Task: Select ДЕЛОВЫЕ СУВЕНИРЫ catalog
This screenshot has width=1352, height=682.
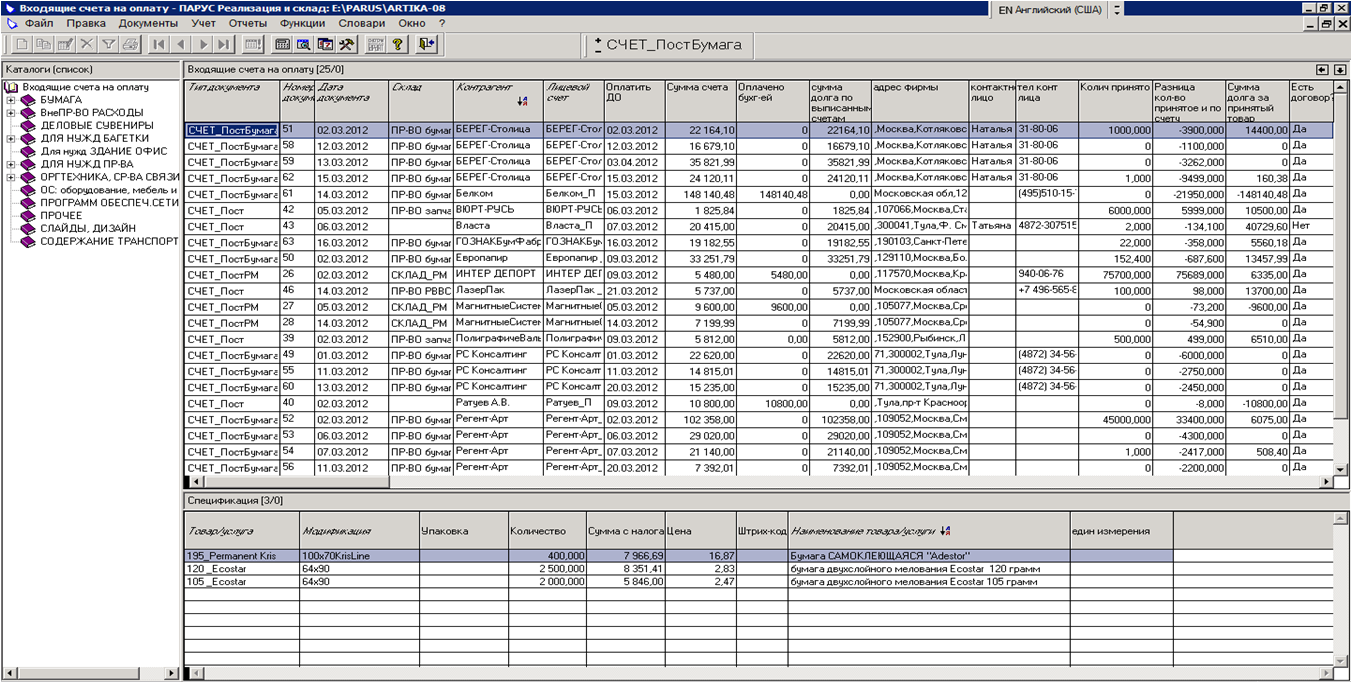Action: click(x=97, y=125)
